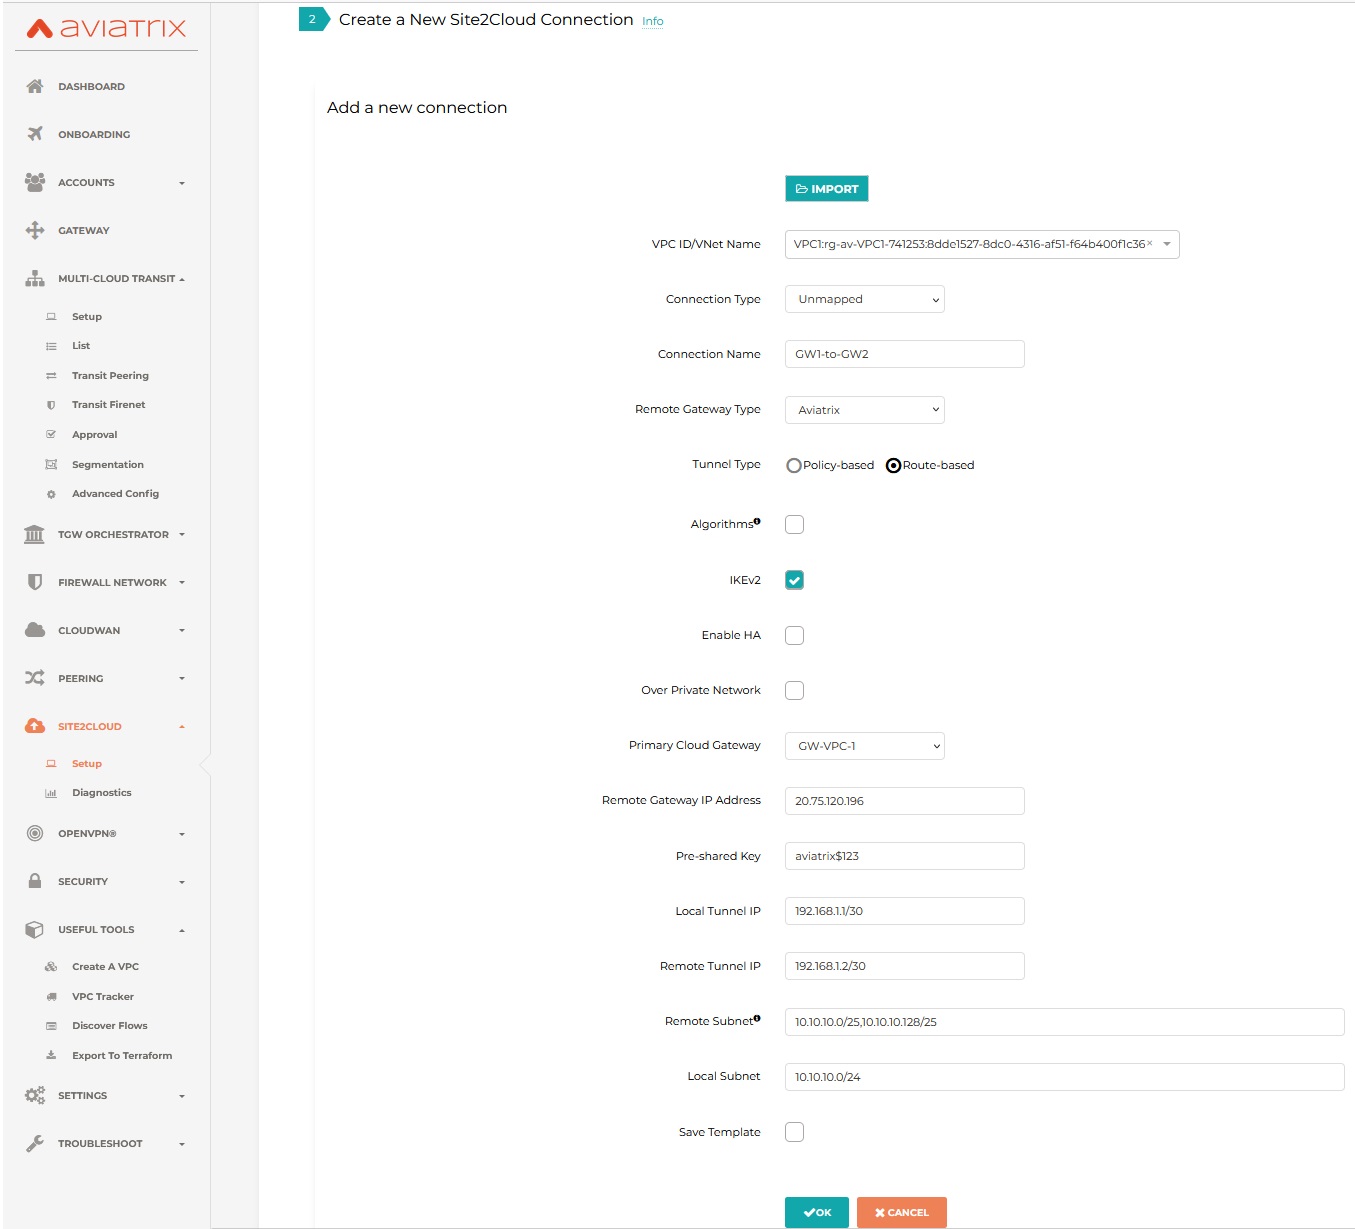Click the Transit Firenet shield icon

[x=51, y=405]
